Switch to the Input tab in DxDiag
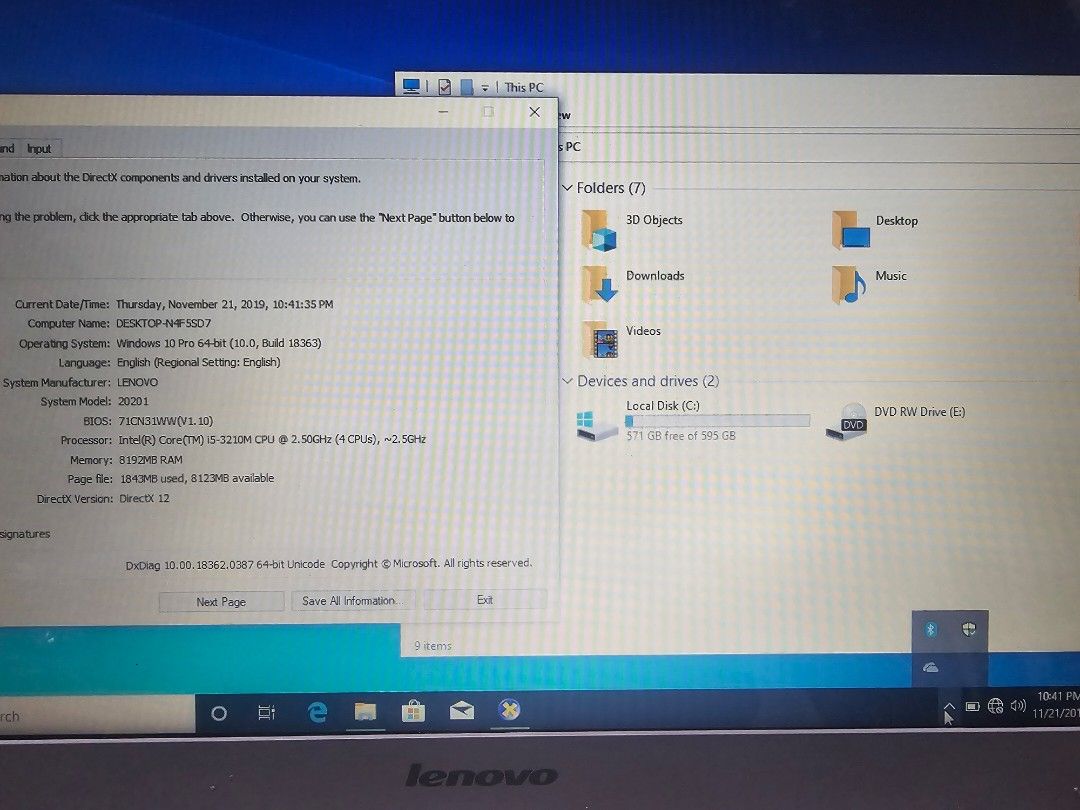Screen dimensions: 1080x810 39,148
